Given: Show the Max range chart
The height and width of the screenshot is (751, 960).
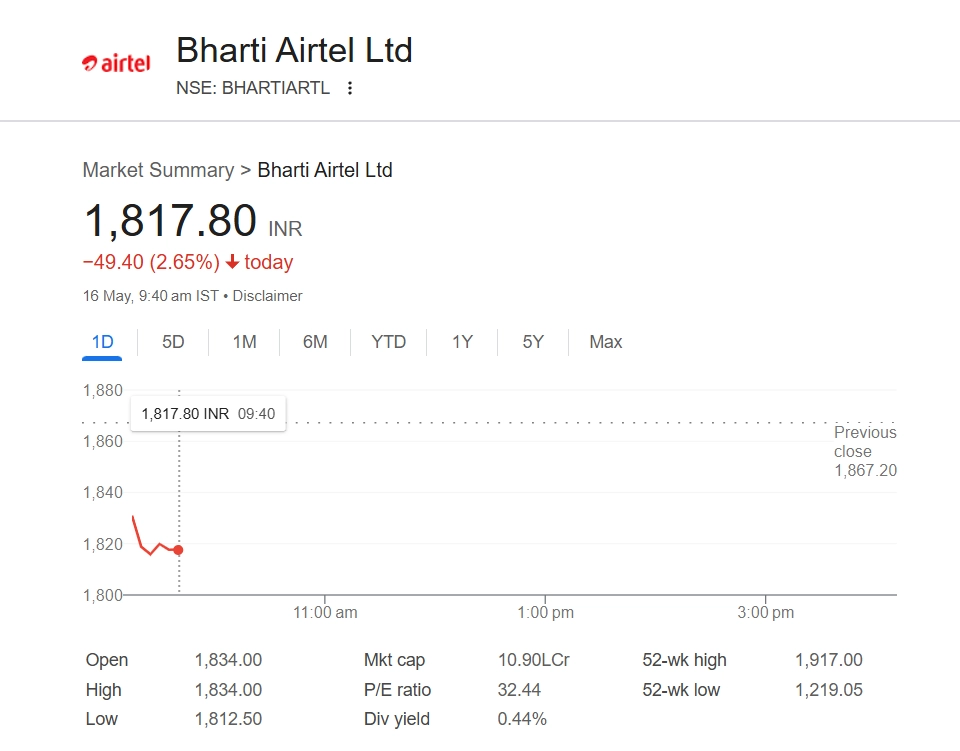Looking at the screenshot, I should coord(605,342).
